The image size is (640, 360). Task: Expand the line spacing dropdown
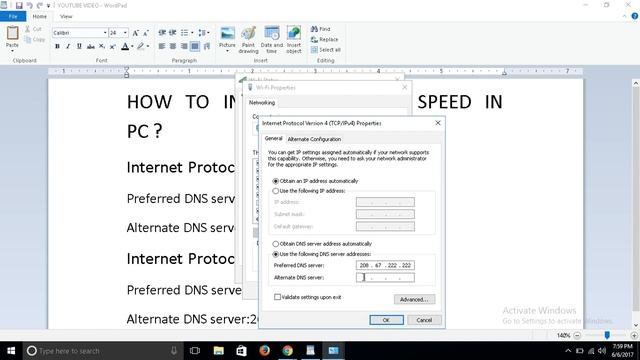tap(208, 33)
